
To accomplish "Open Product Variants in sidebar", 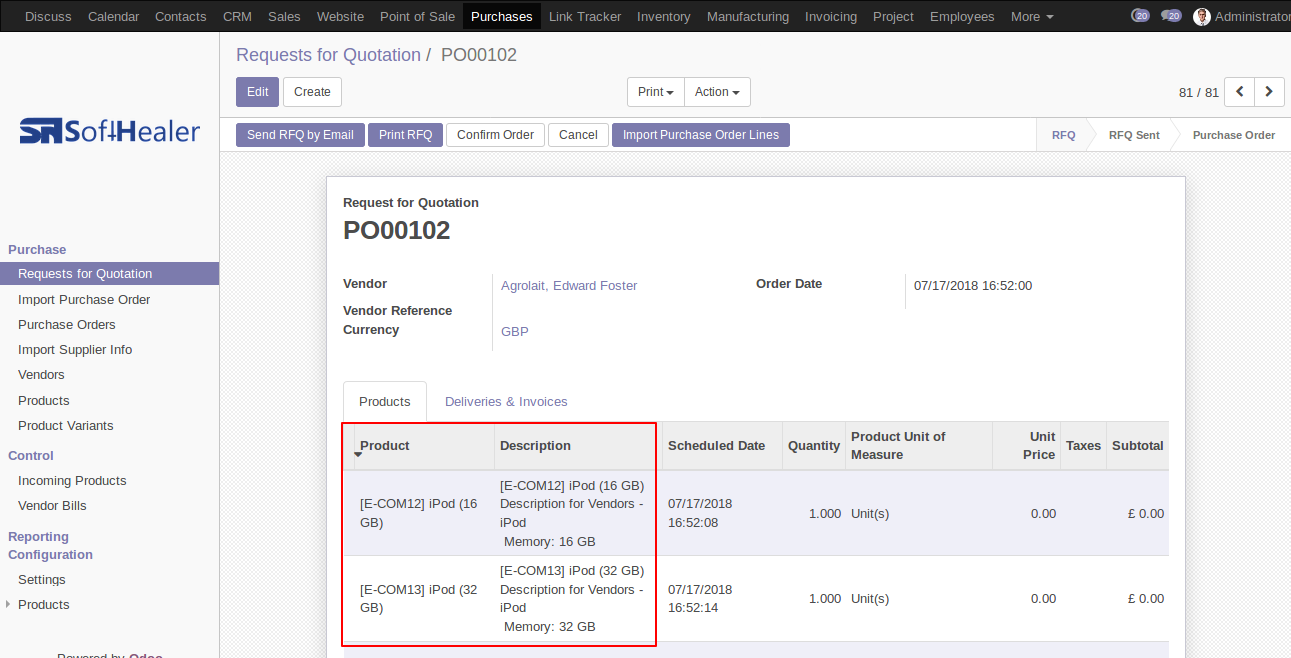I will pyautogui.click(x=109, y=426).
